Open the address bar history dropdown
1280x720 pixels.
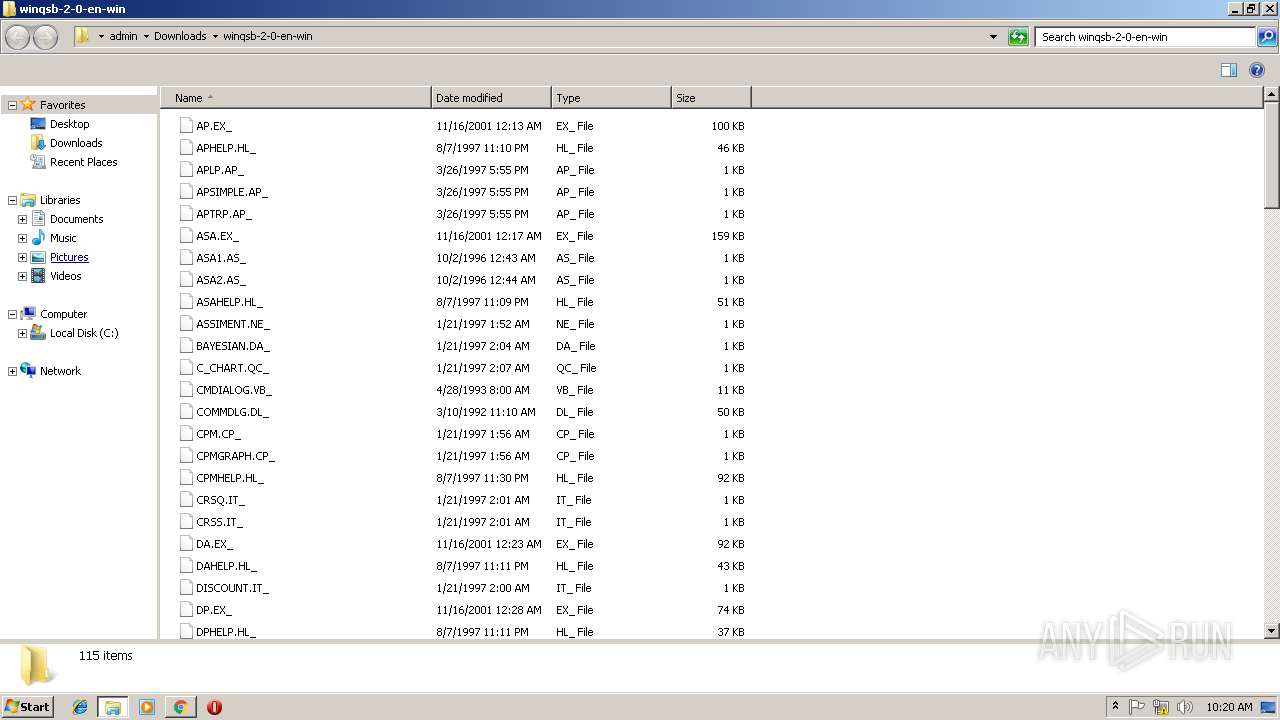click(x=993, y=37)
